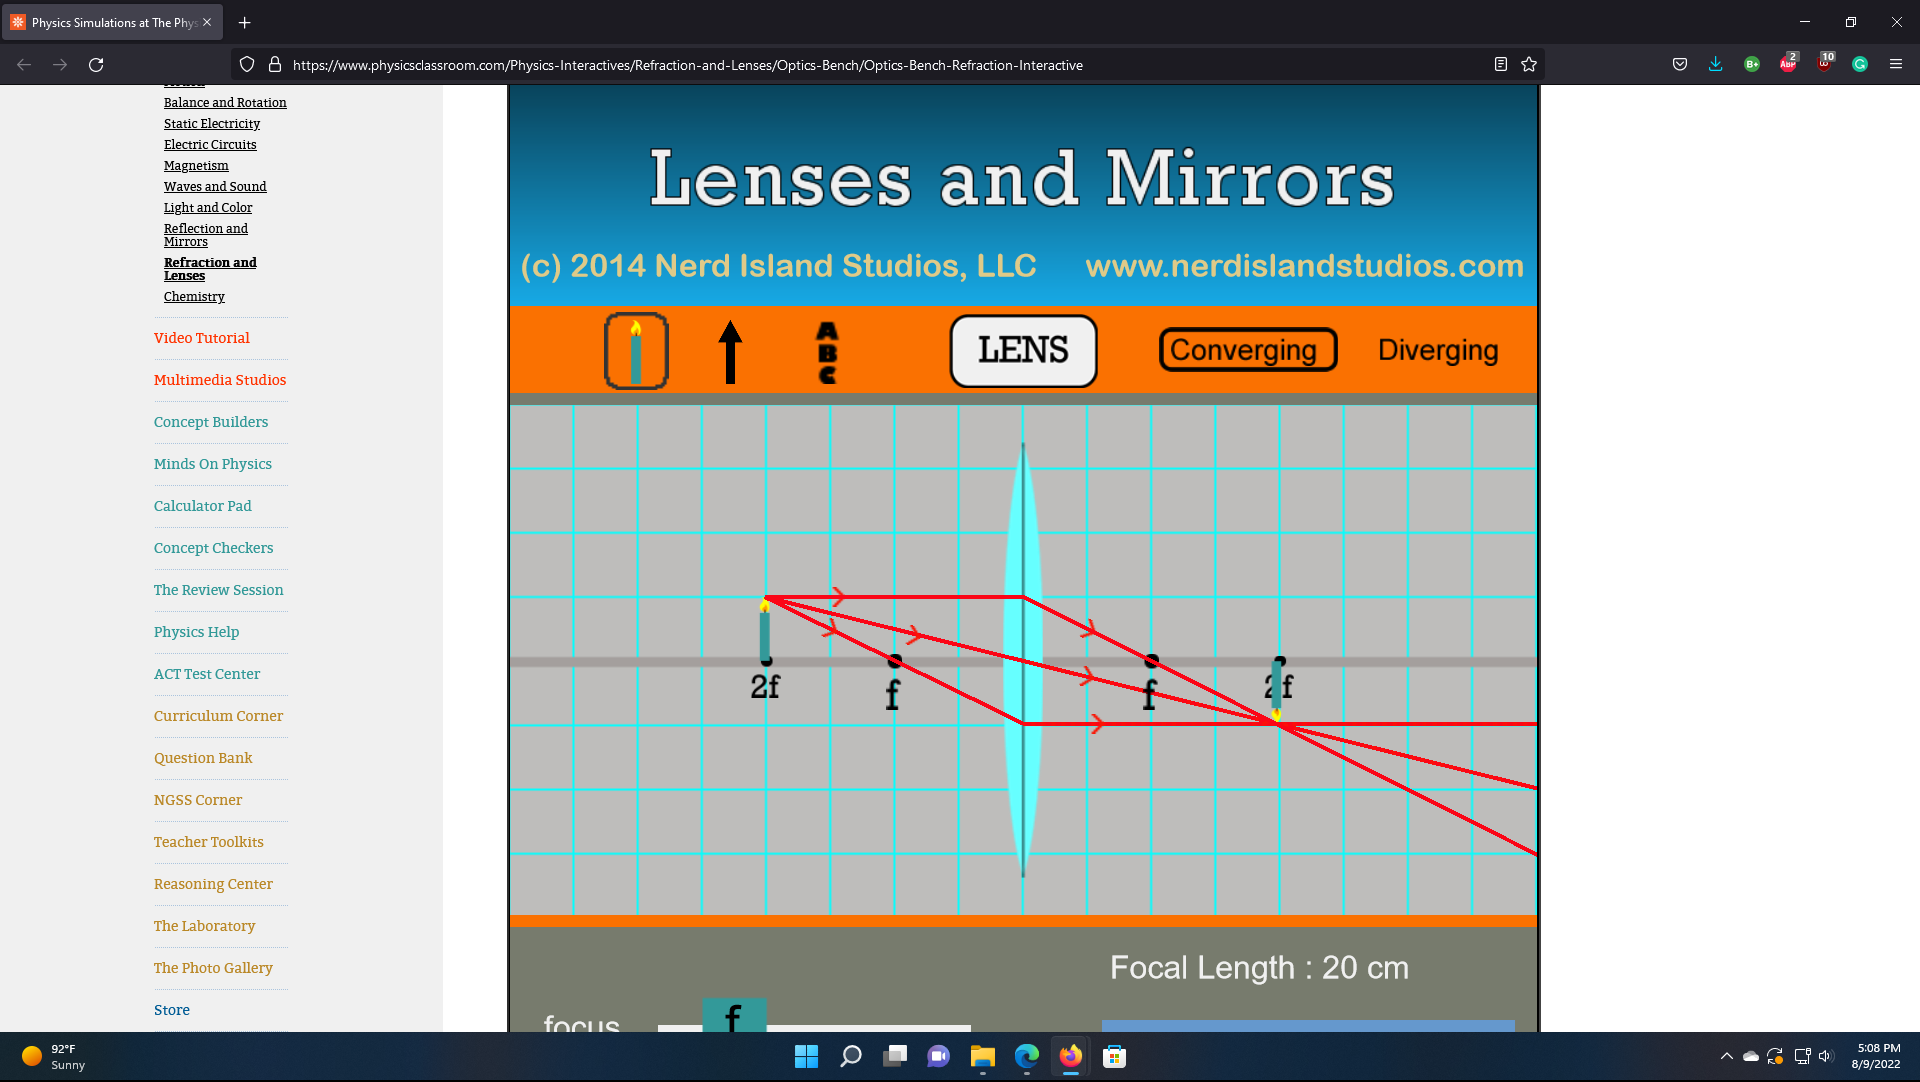
Task: View browser downloads
Action: point(1716,64)
